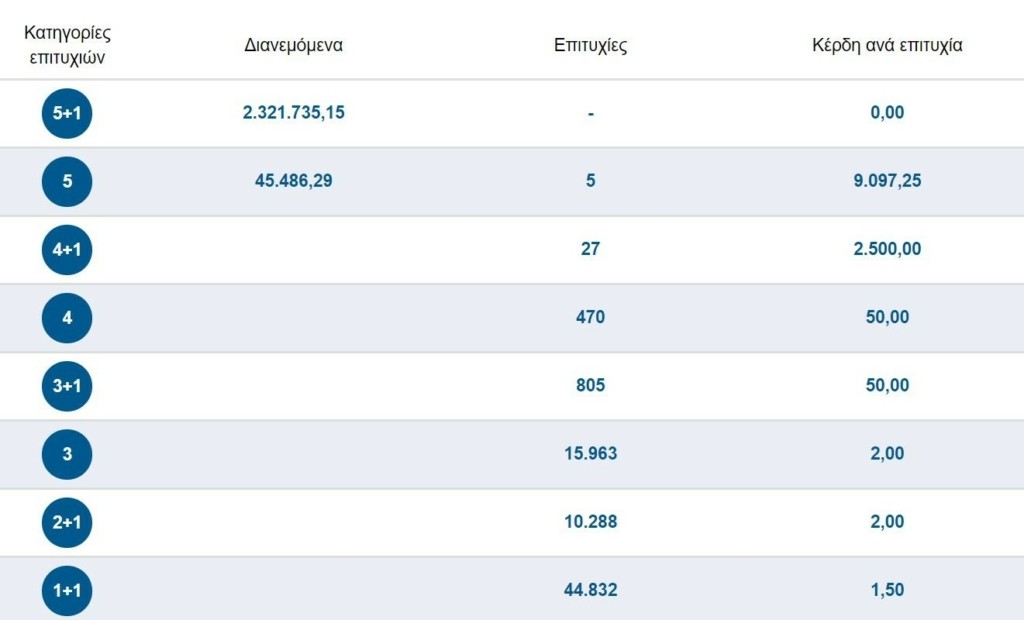Viewport: 1024px width, 620px height.
Task: Click the 1+1 category badge
Action: 67,591
